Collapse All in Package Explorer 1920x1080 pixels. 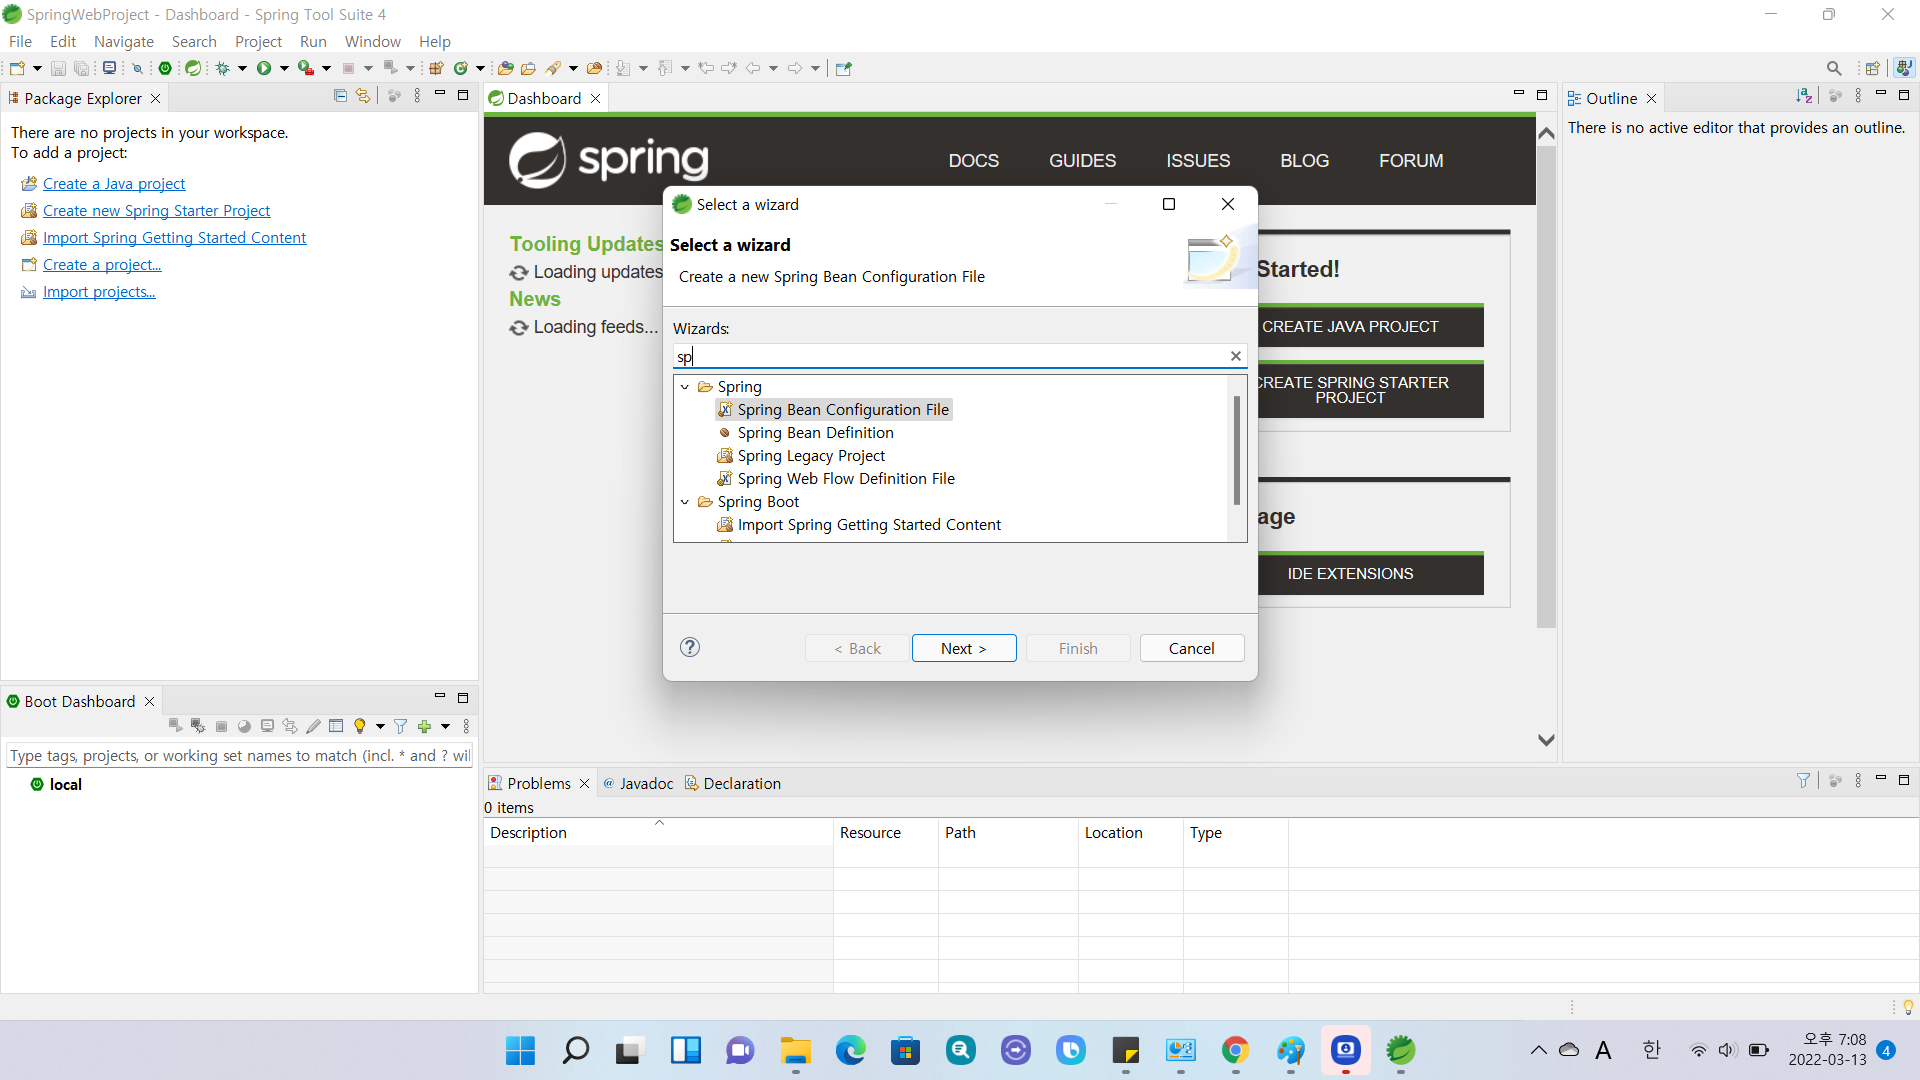coord(340,96)
